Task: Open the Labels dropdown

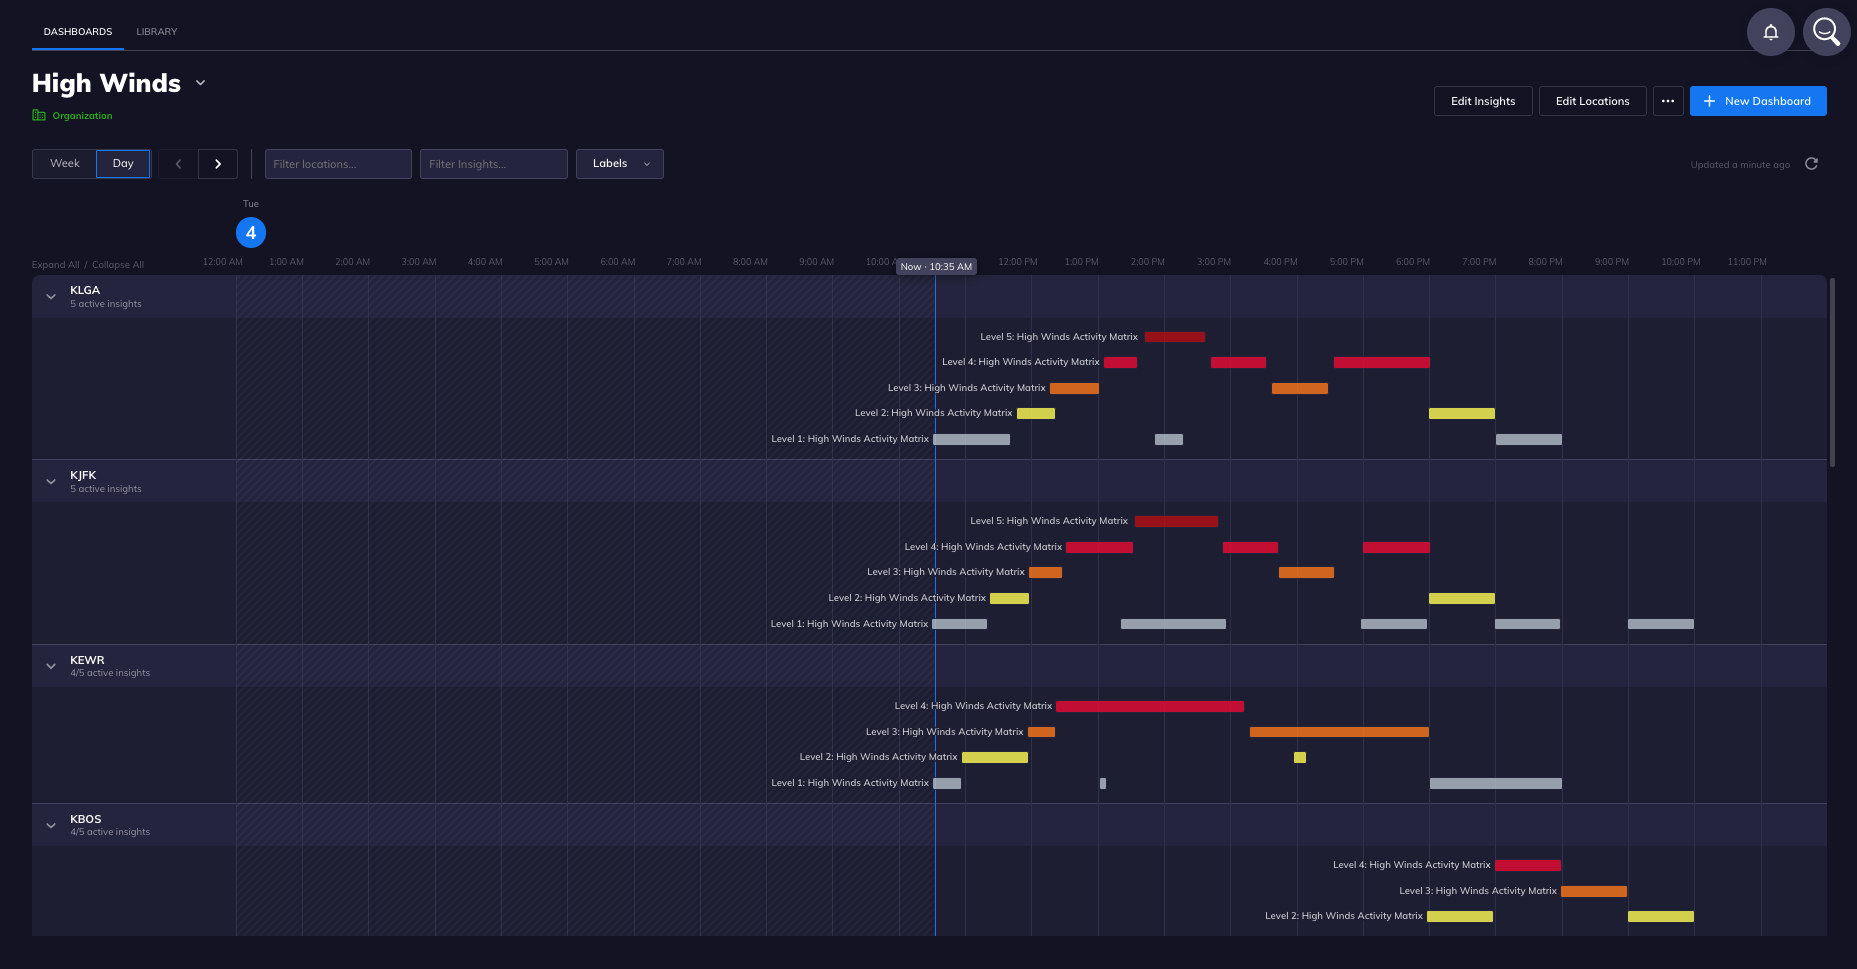Action: coord(619,163)
